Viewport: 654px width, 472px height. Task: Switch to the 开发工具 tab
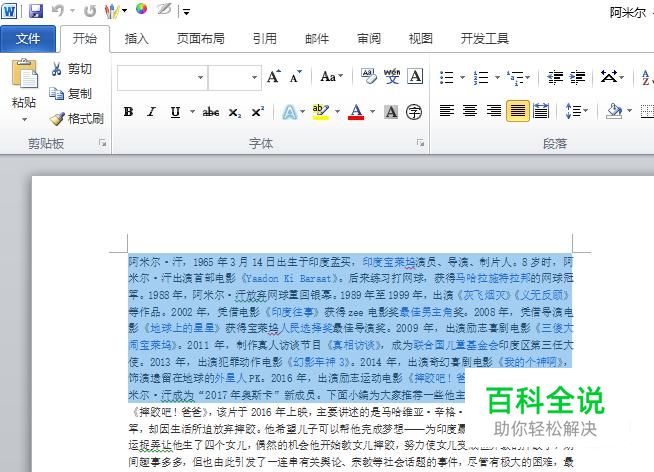point(485,39)
